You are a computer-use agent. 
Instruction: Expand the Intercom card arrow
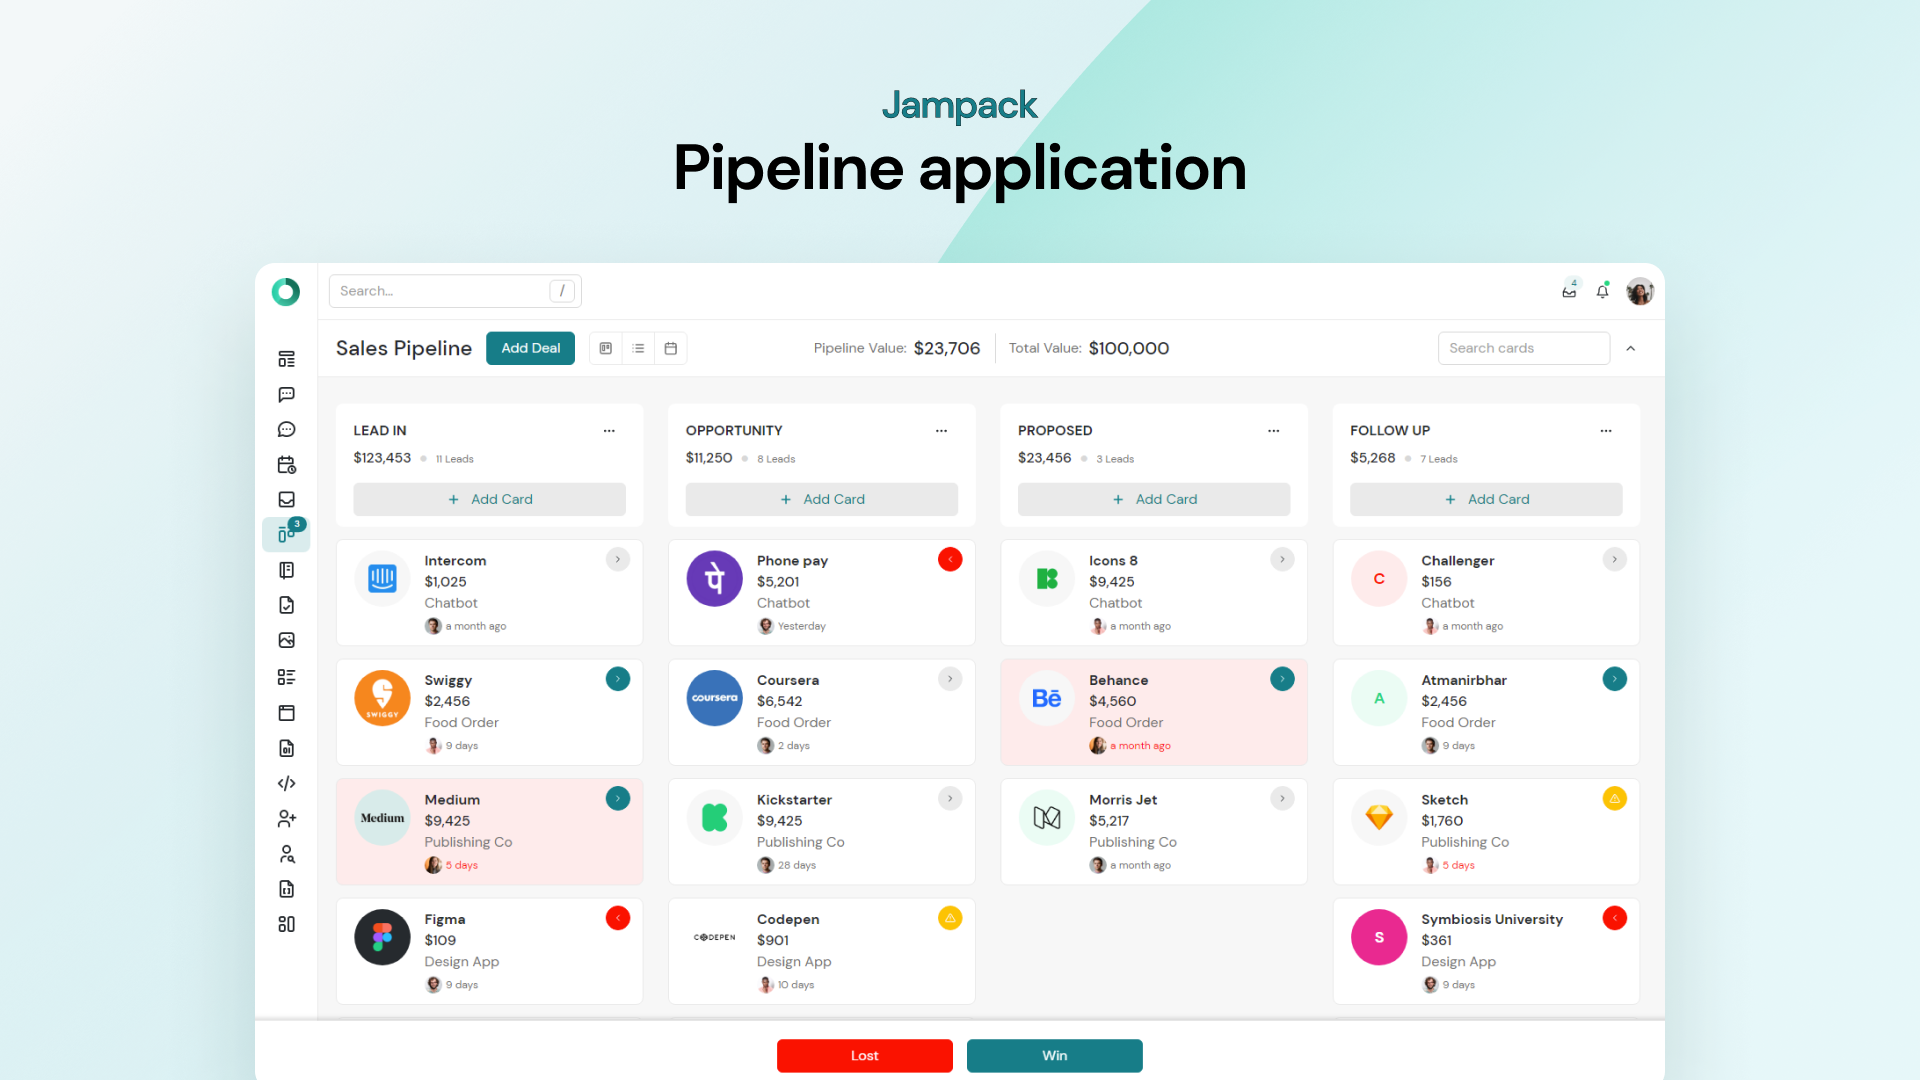pyautogui.click(x=618, y=560)
